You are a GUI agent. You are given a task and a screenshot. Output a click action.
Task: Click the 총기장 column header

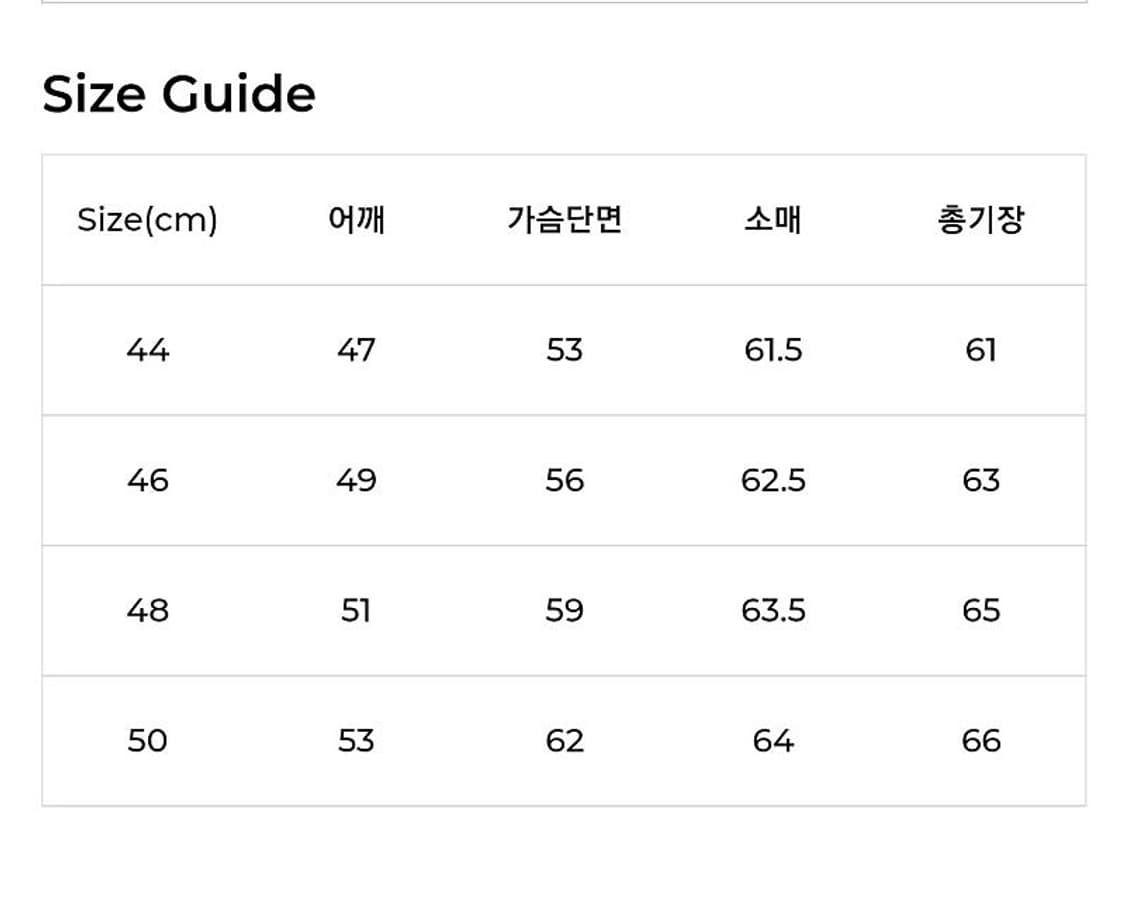980,220
